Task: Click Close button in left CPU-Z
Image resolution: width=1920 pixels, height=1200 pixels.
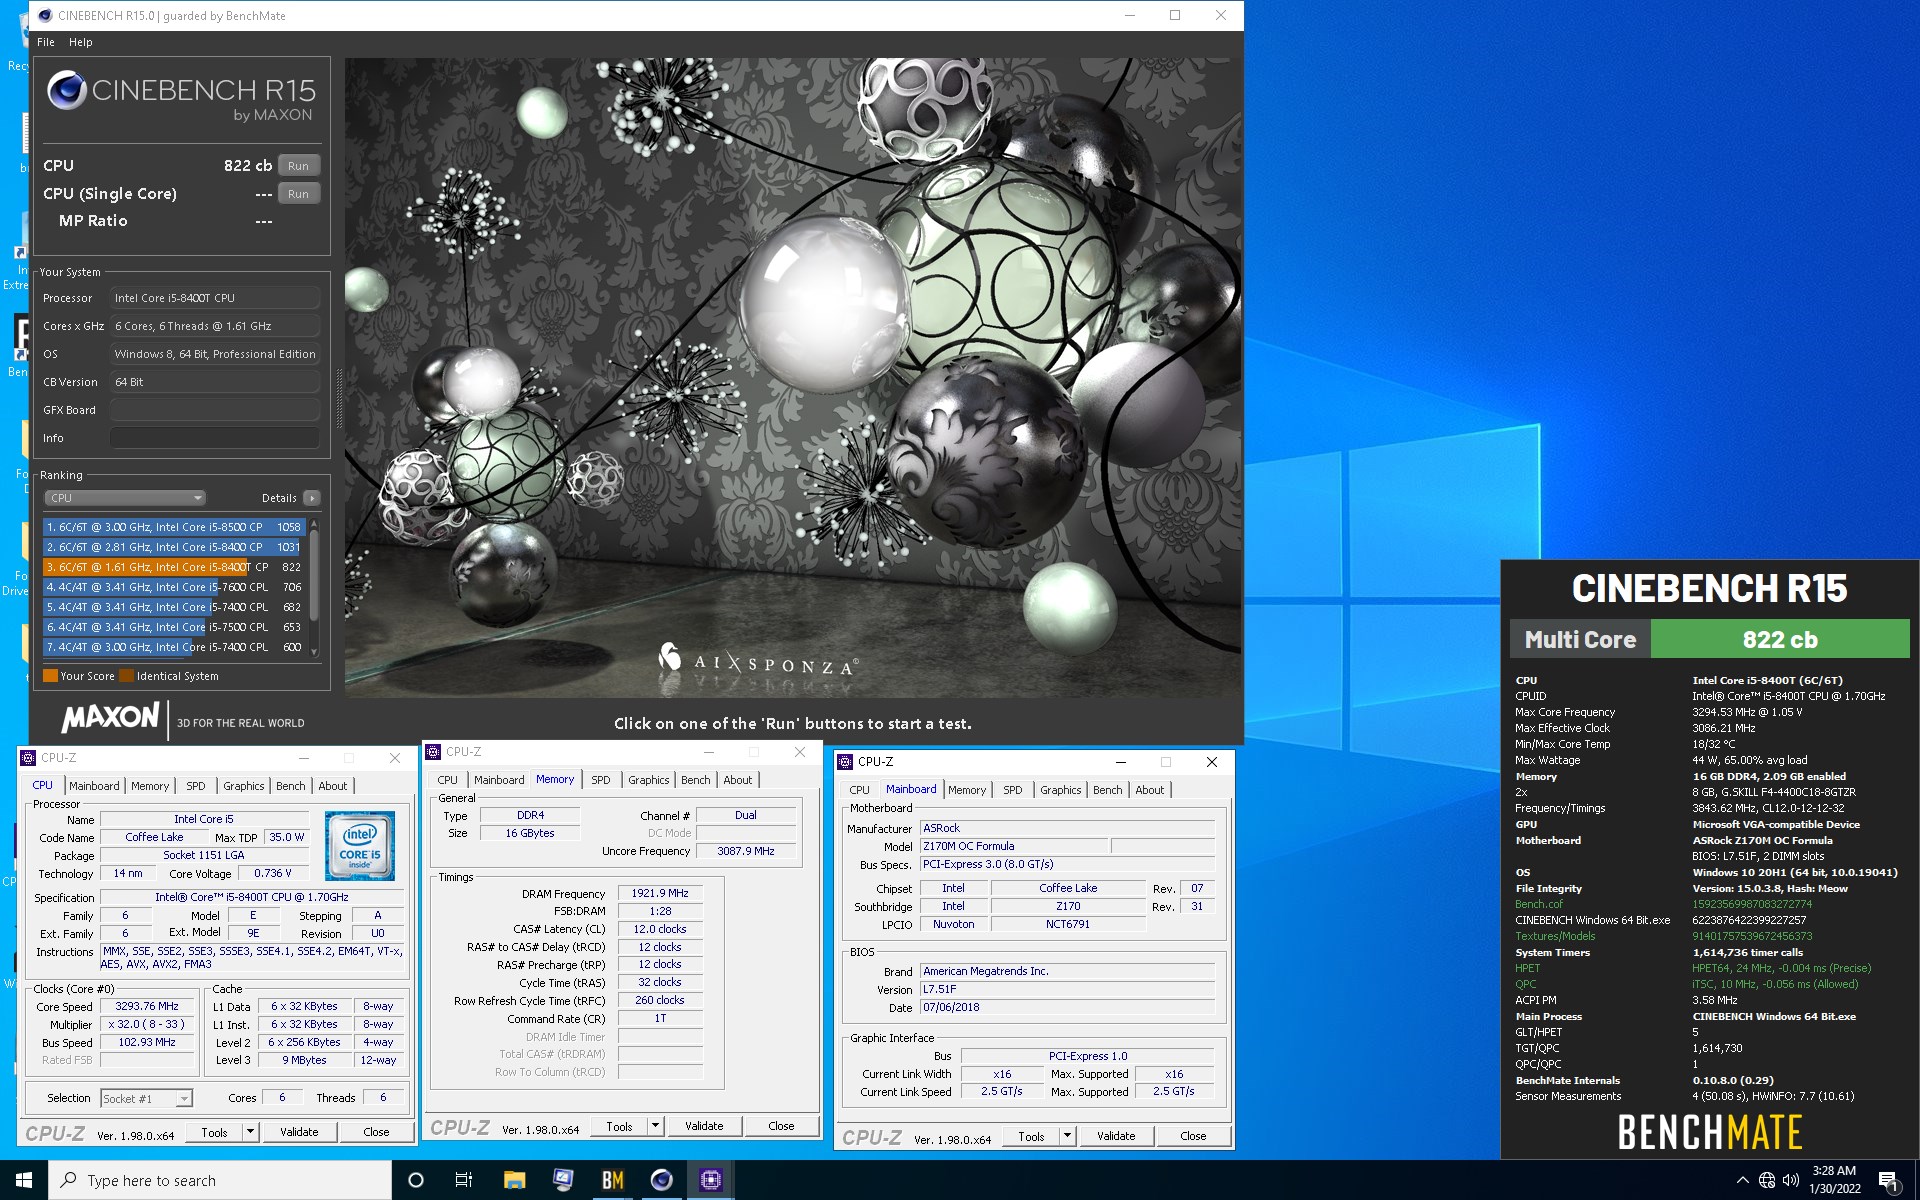Action: [x=376, y=1132]
